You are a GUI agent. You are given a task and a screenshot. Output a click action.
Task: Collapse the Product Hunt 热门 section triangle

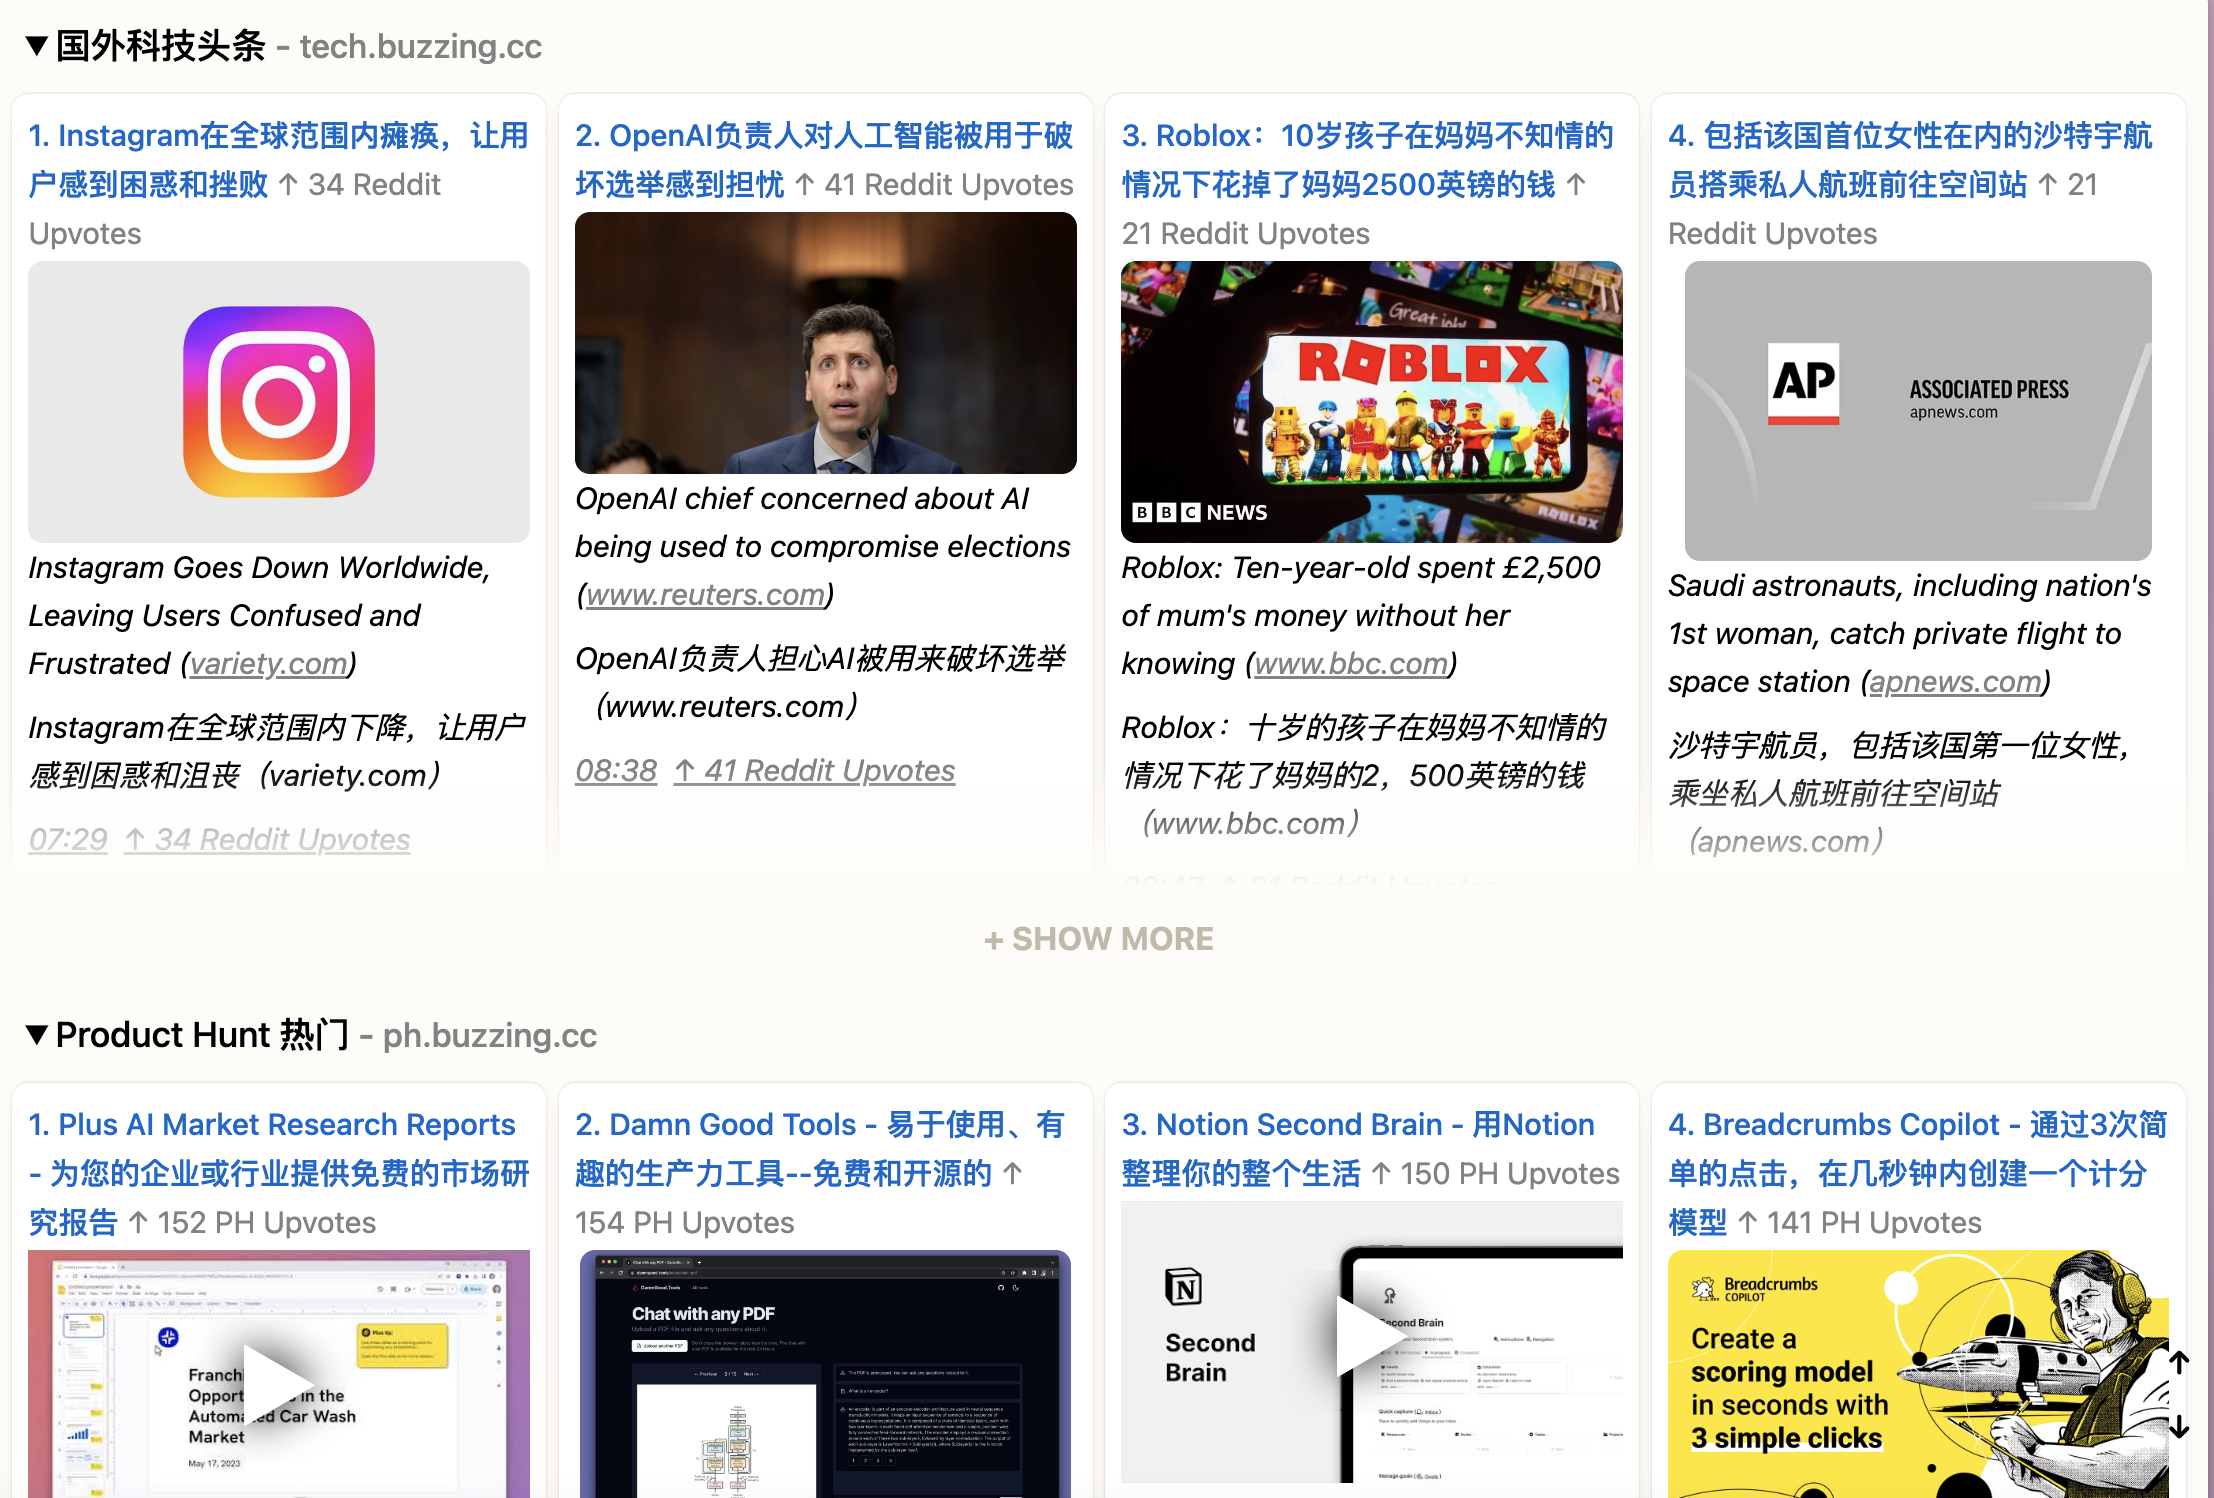tap(37, 1034)
